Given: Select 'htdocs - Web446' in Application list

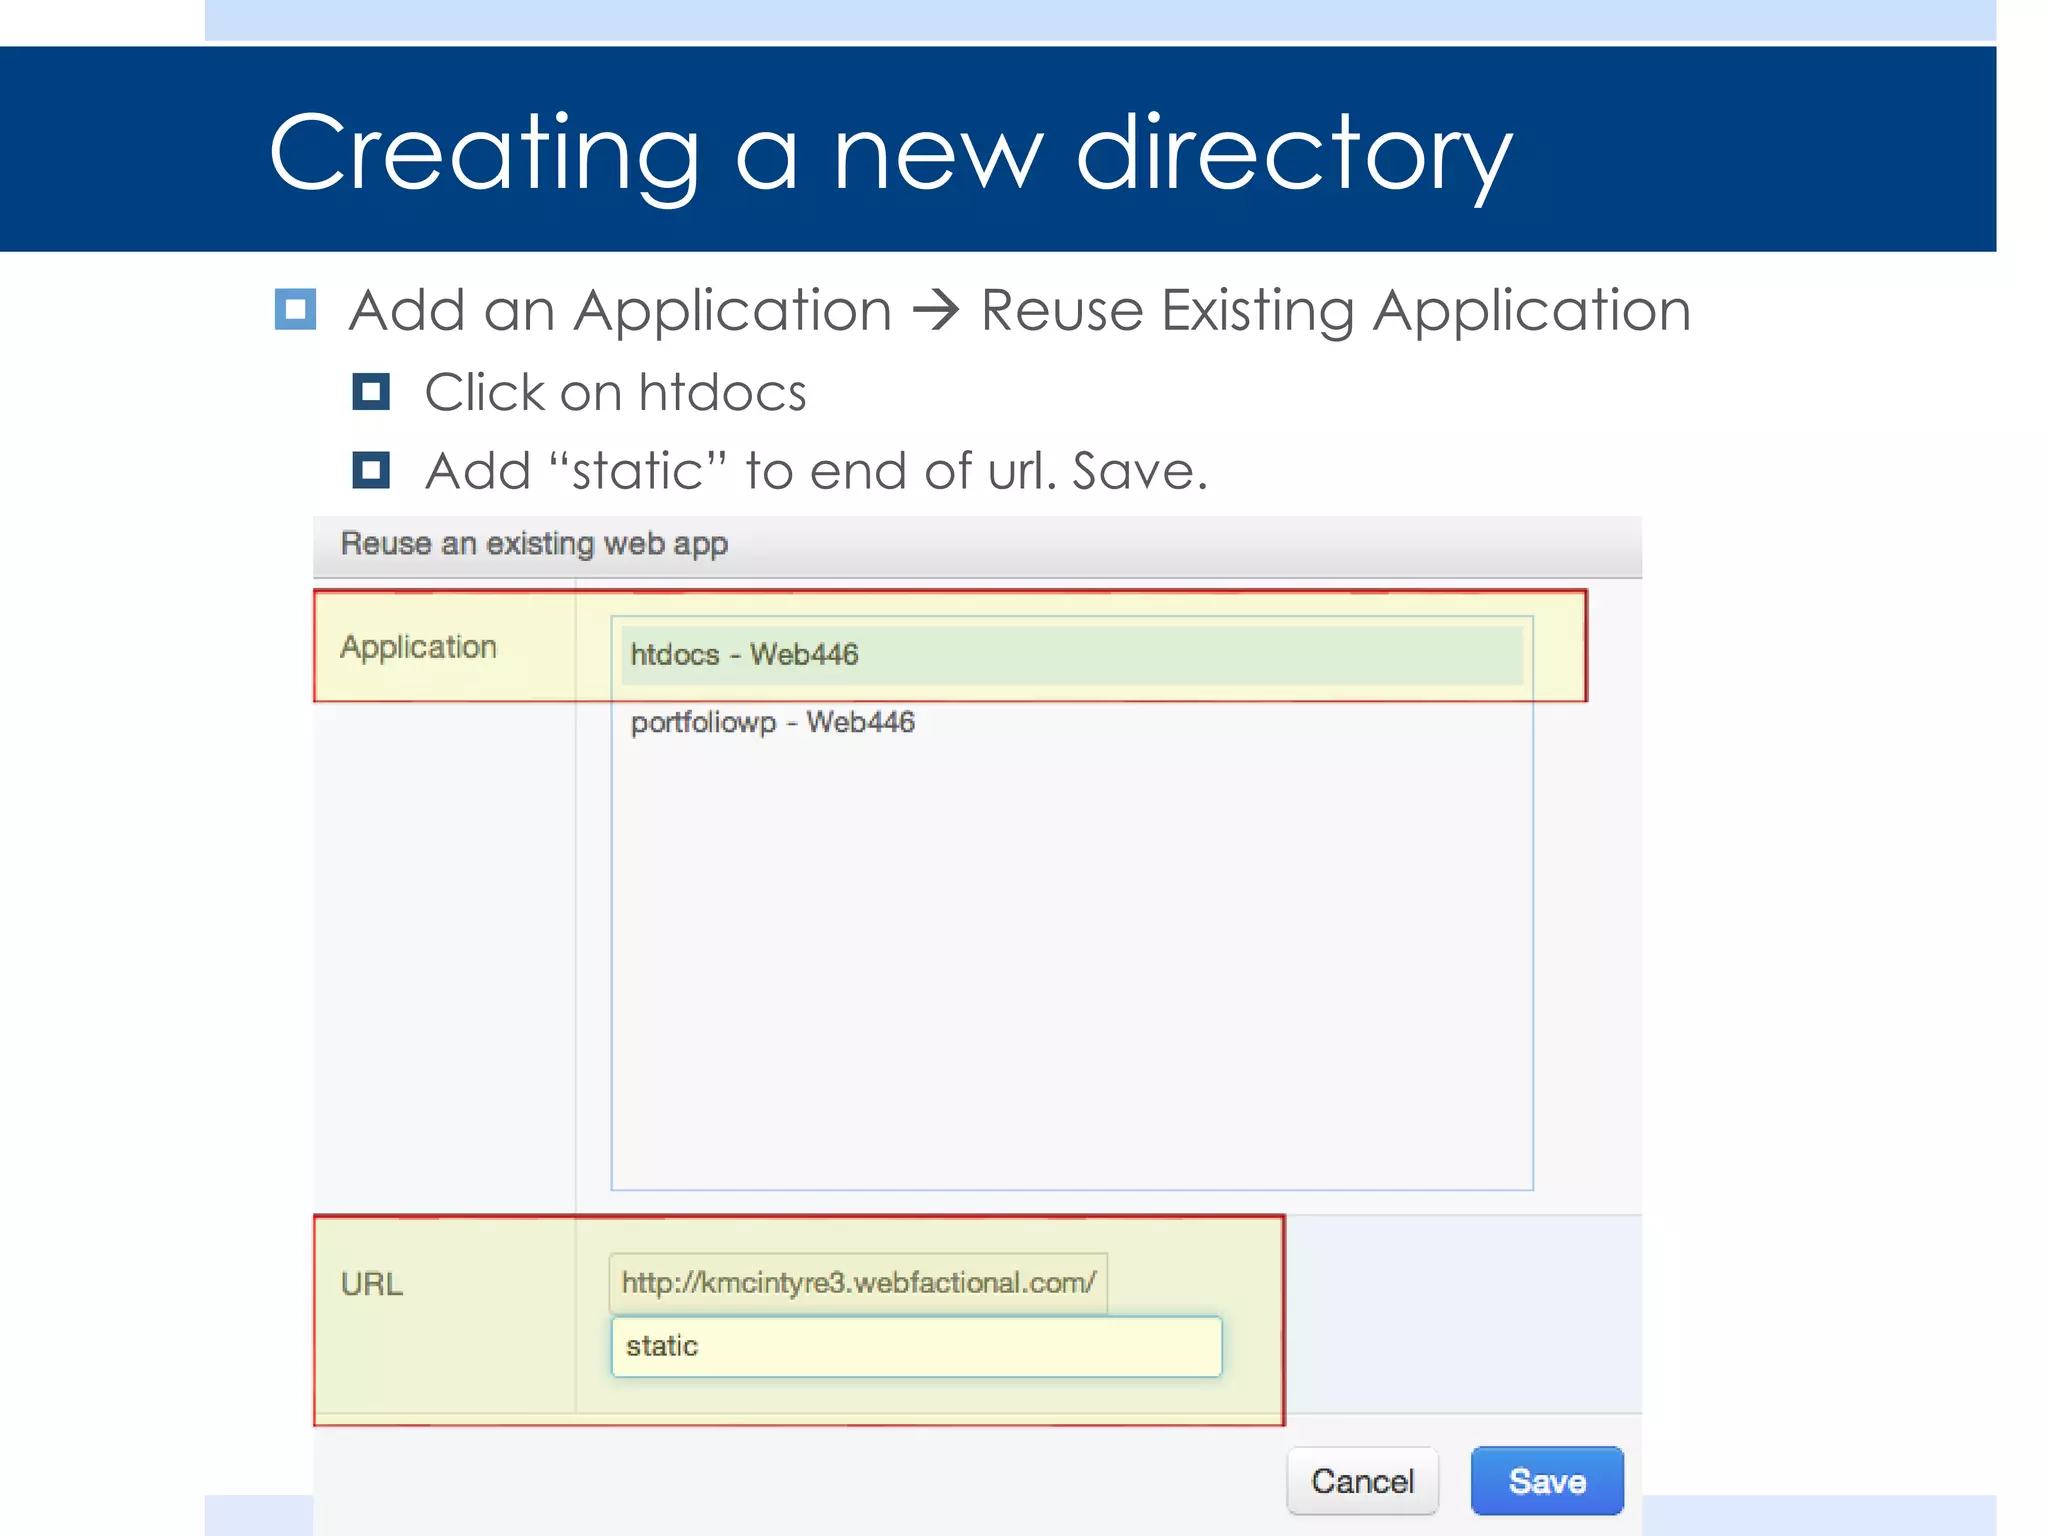Looking at the screenshot, I should click(1071, 655).
